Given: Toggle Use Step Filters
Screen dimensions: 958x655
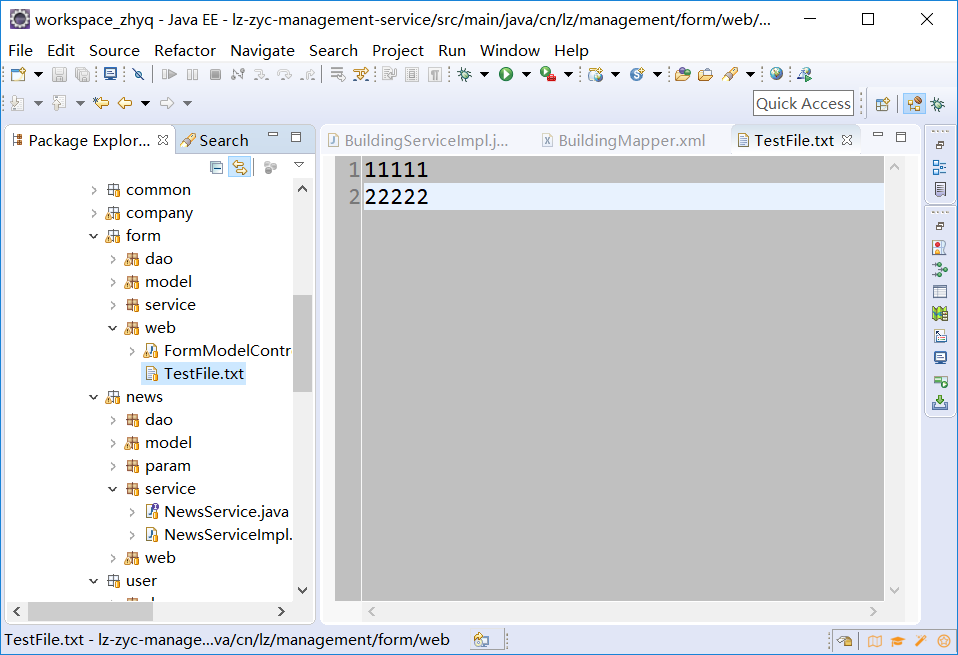Looking at the screenshot, I should point(361,75).
